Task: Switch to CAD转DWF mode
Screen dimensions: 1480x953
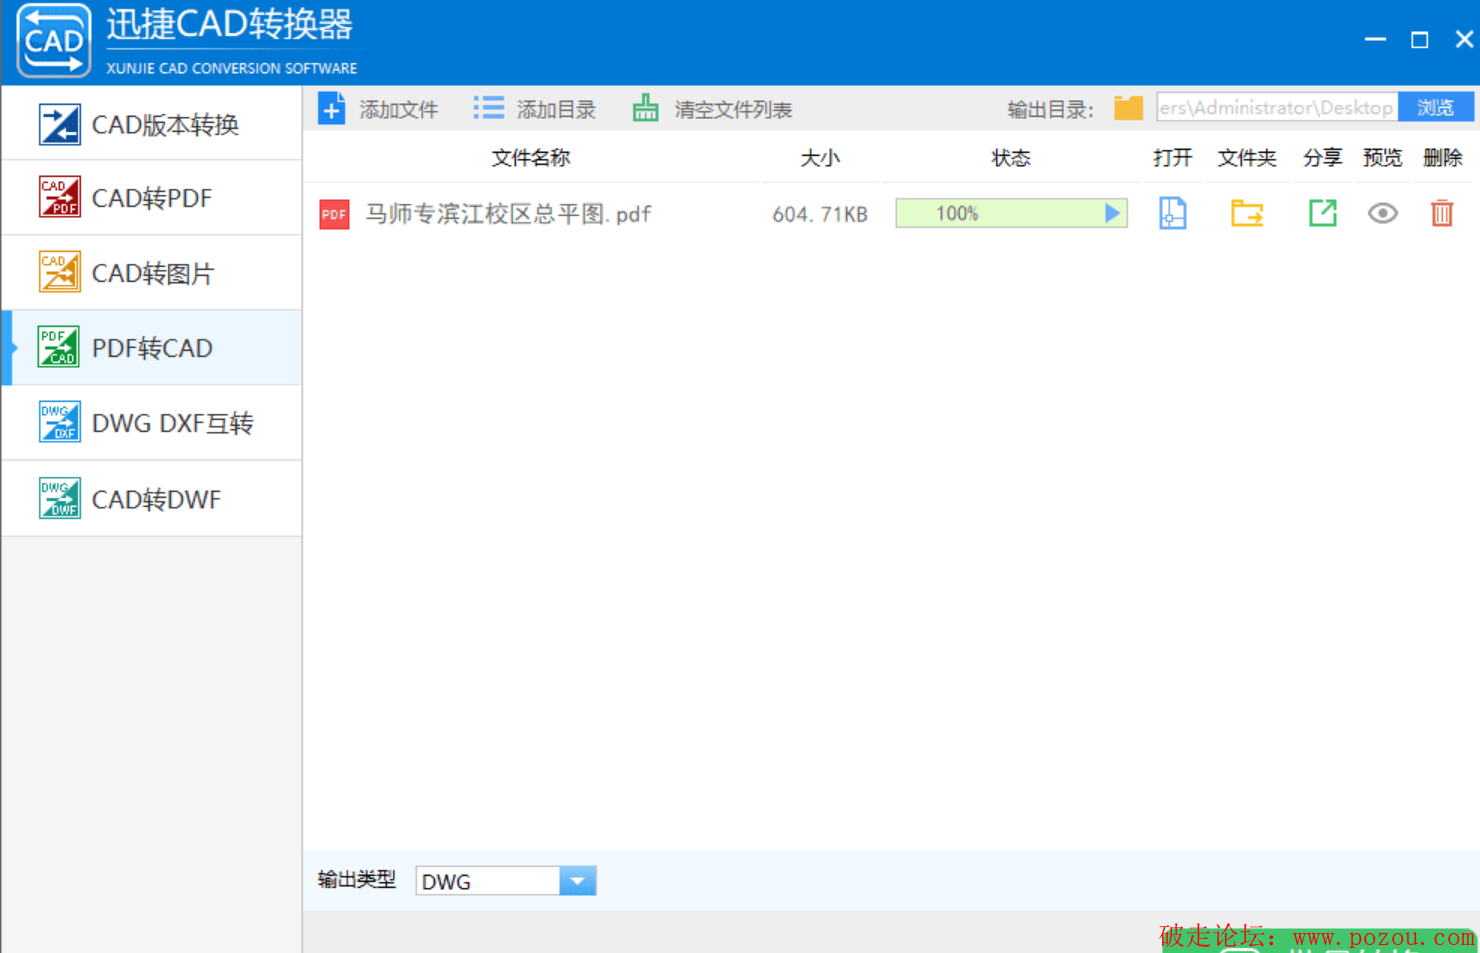Action: [x=152, y=499]
